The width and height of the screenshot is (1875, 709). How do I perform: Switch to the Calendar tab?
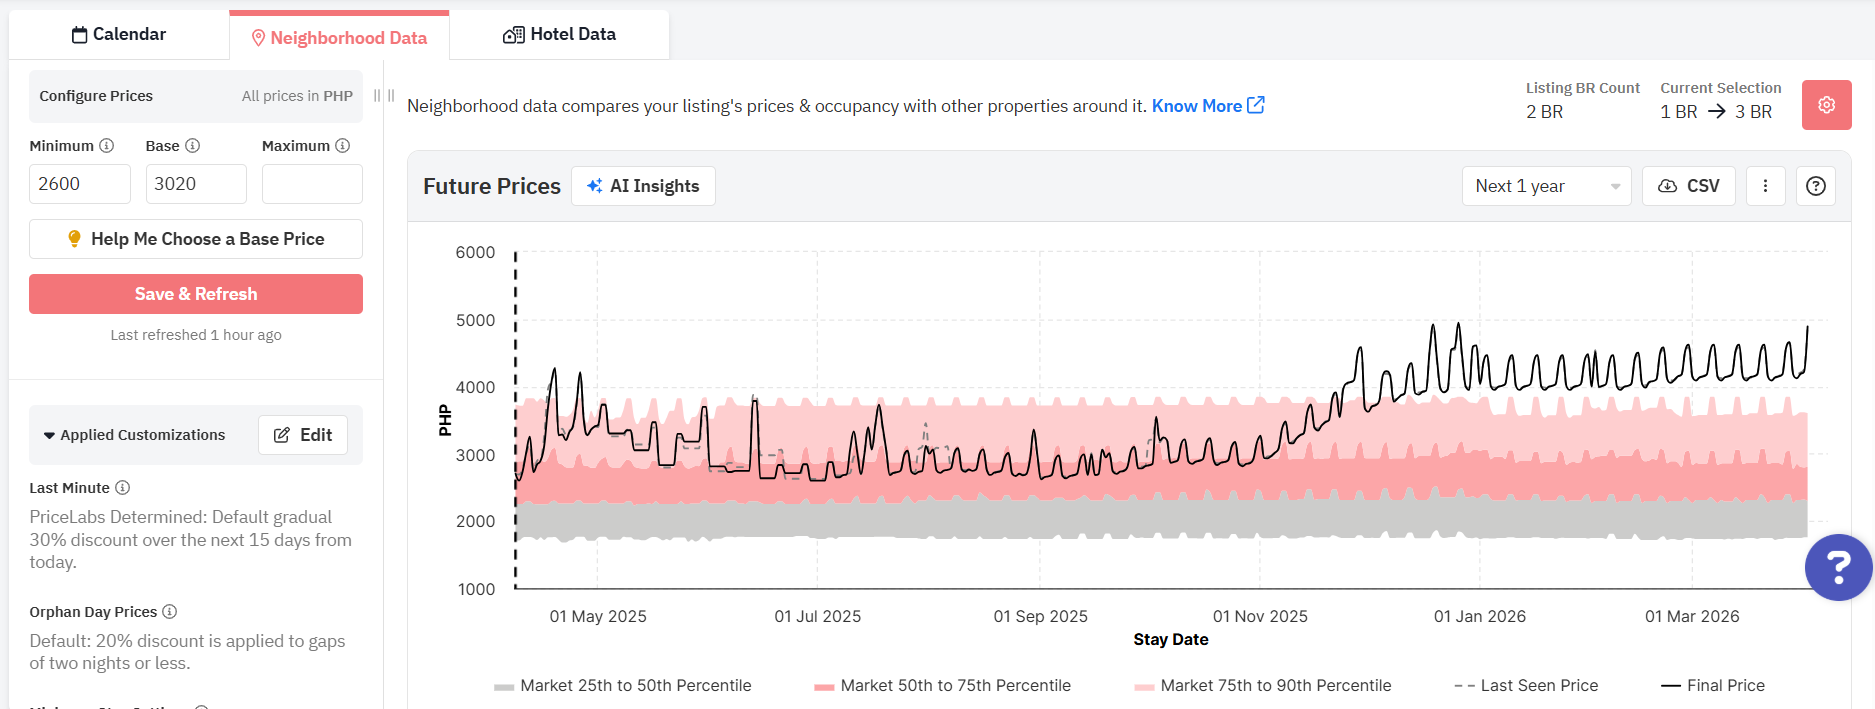(x=119, y=35)
